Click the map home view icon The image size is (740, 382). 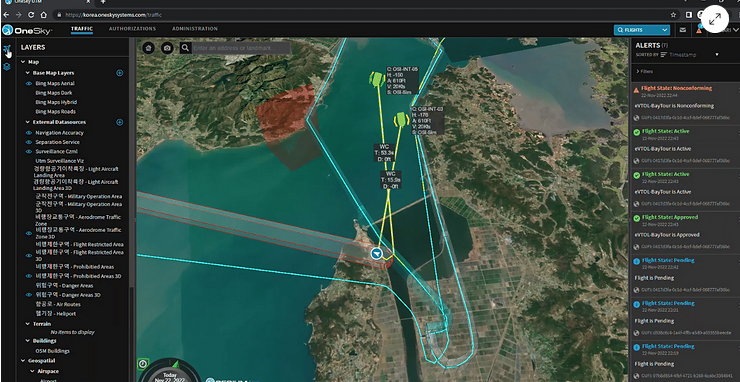click(149, 48)
